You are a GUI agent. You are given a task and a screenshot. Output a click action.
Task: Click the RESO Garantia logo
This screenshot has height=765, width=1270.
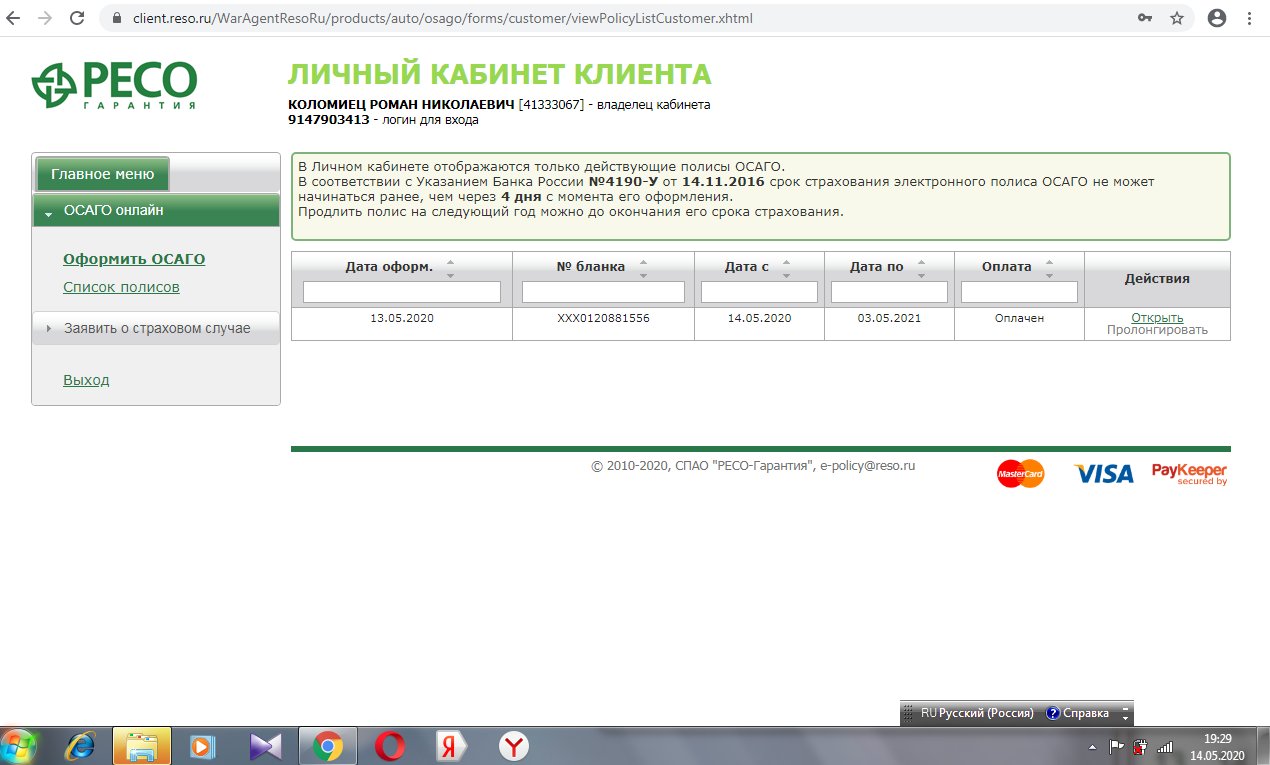(x=114, y=85)
